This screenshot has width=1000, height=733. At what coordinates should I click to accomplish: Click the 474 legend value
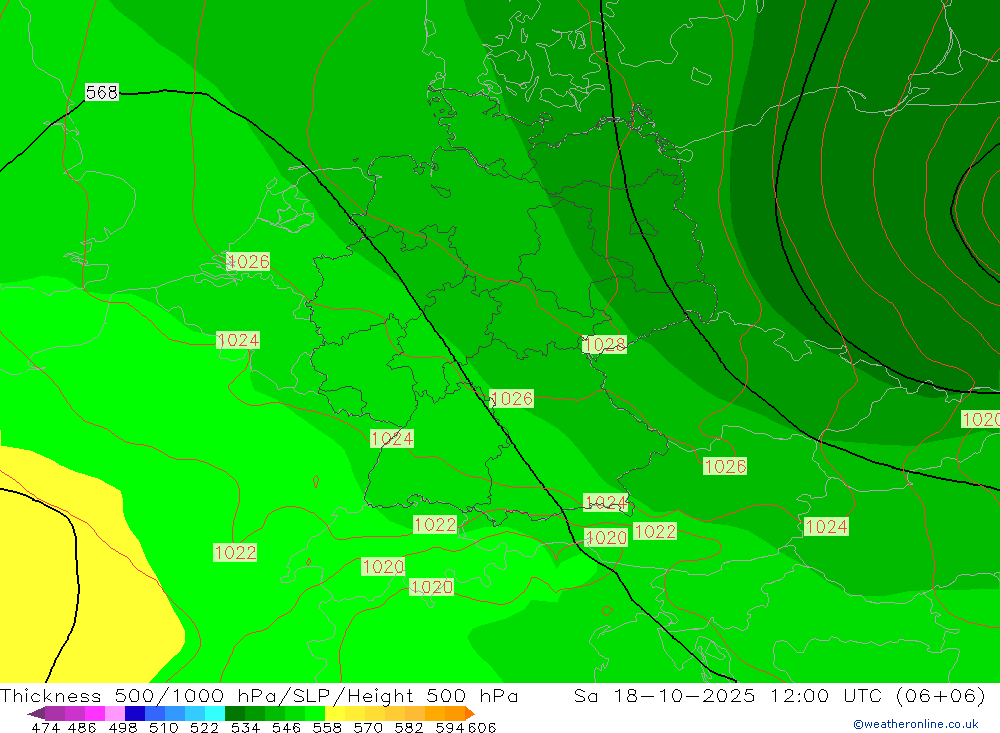coord(45,727)
